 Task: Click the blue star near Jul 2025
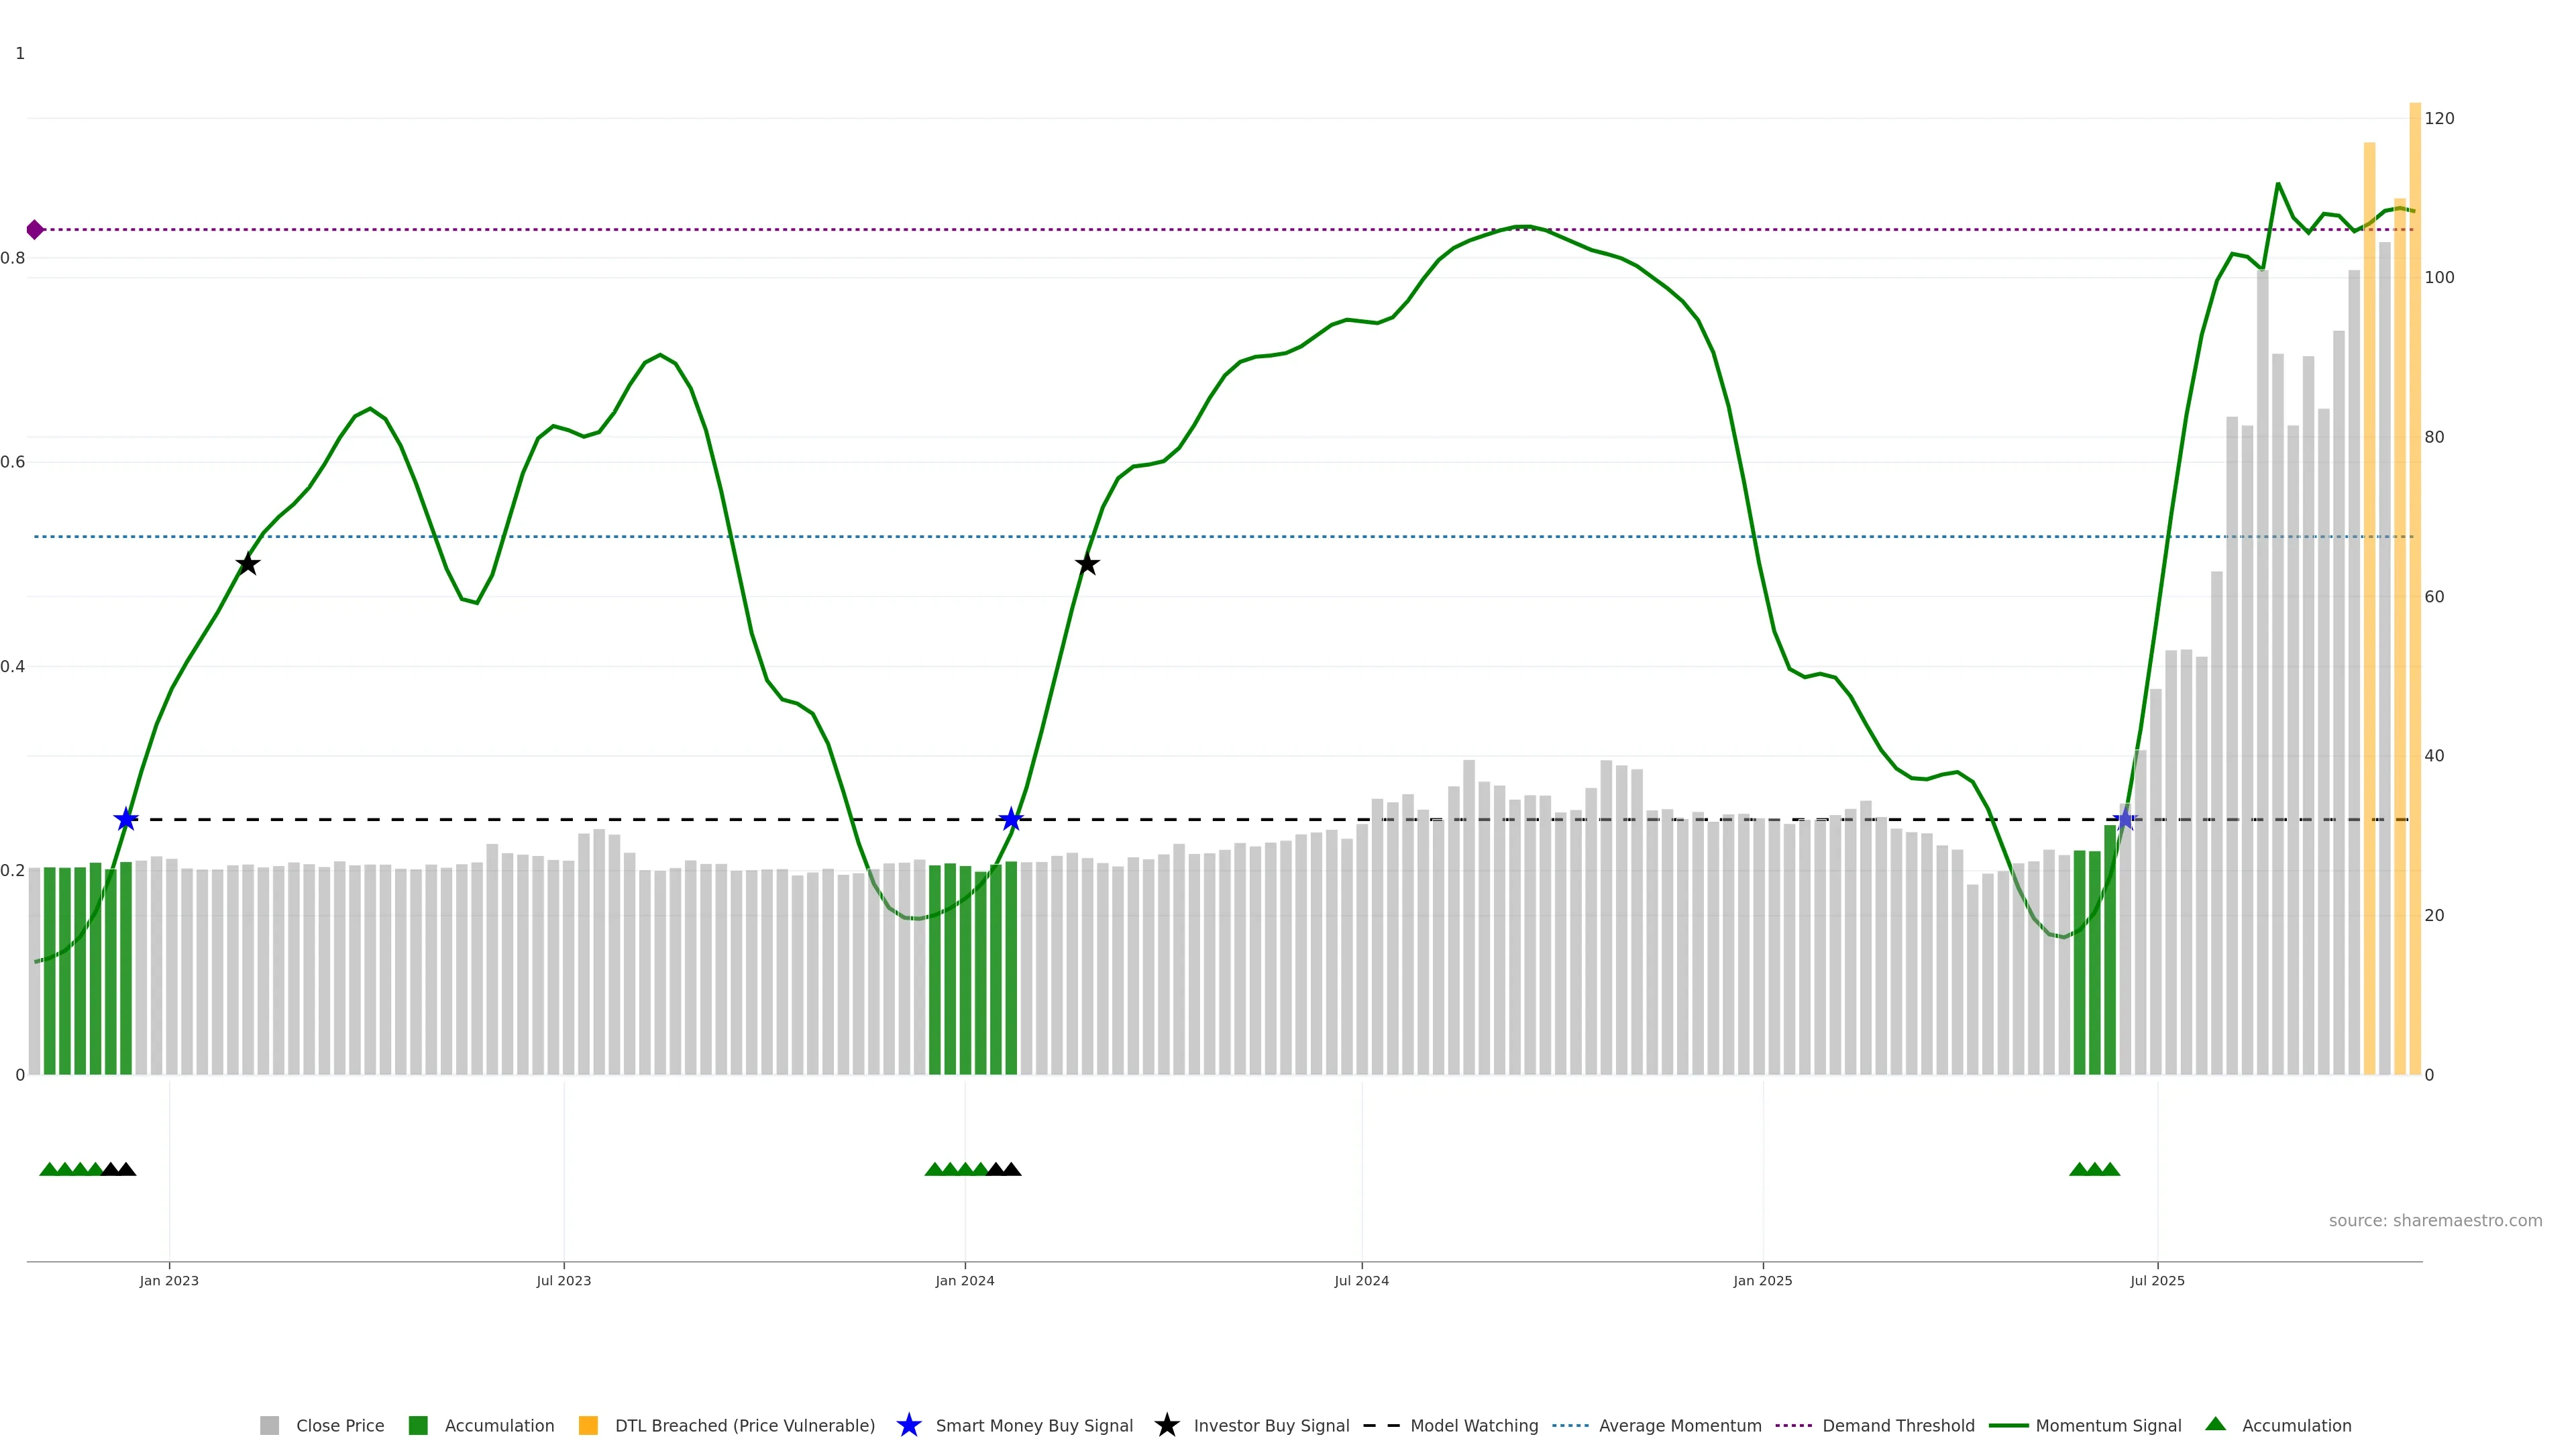click(2126, 820)
